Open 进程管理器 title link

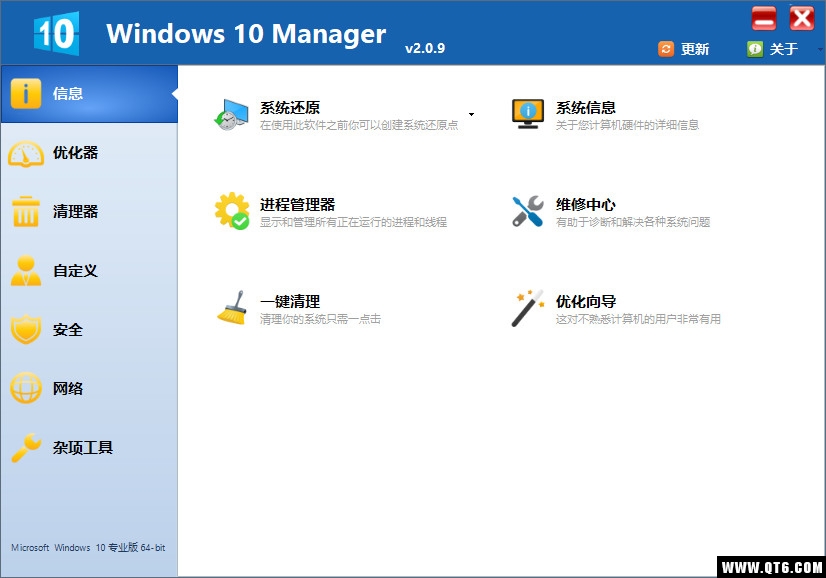(298, 204)
